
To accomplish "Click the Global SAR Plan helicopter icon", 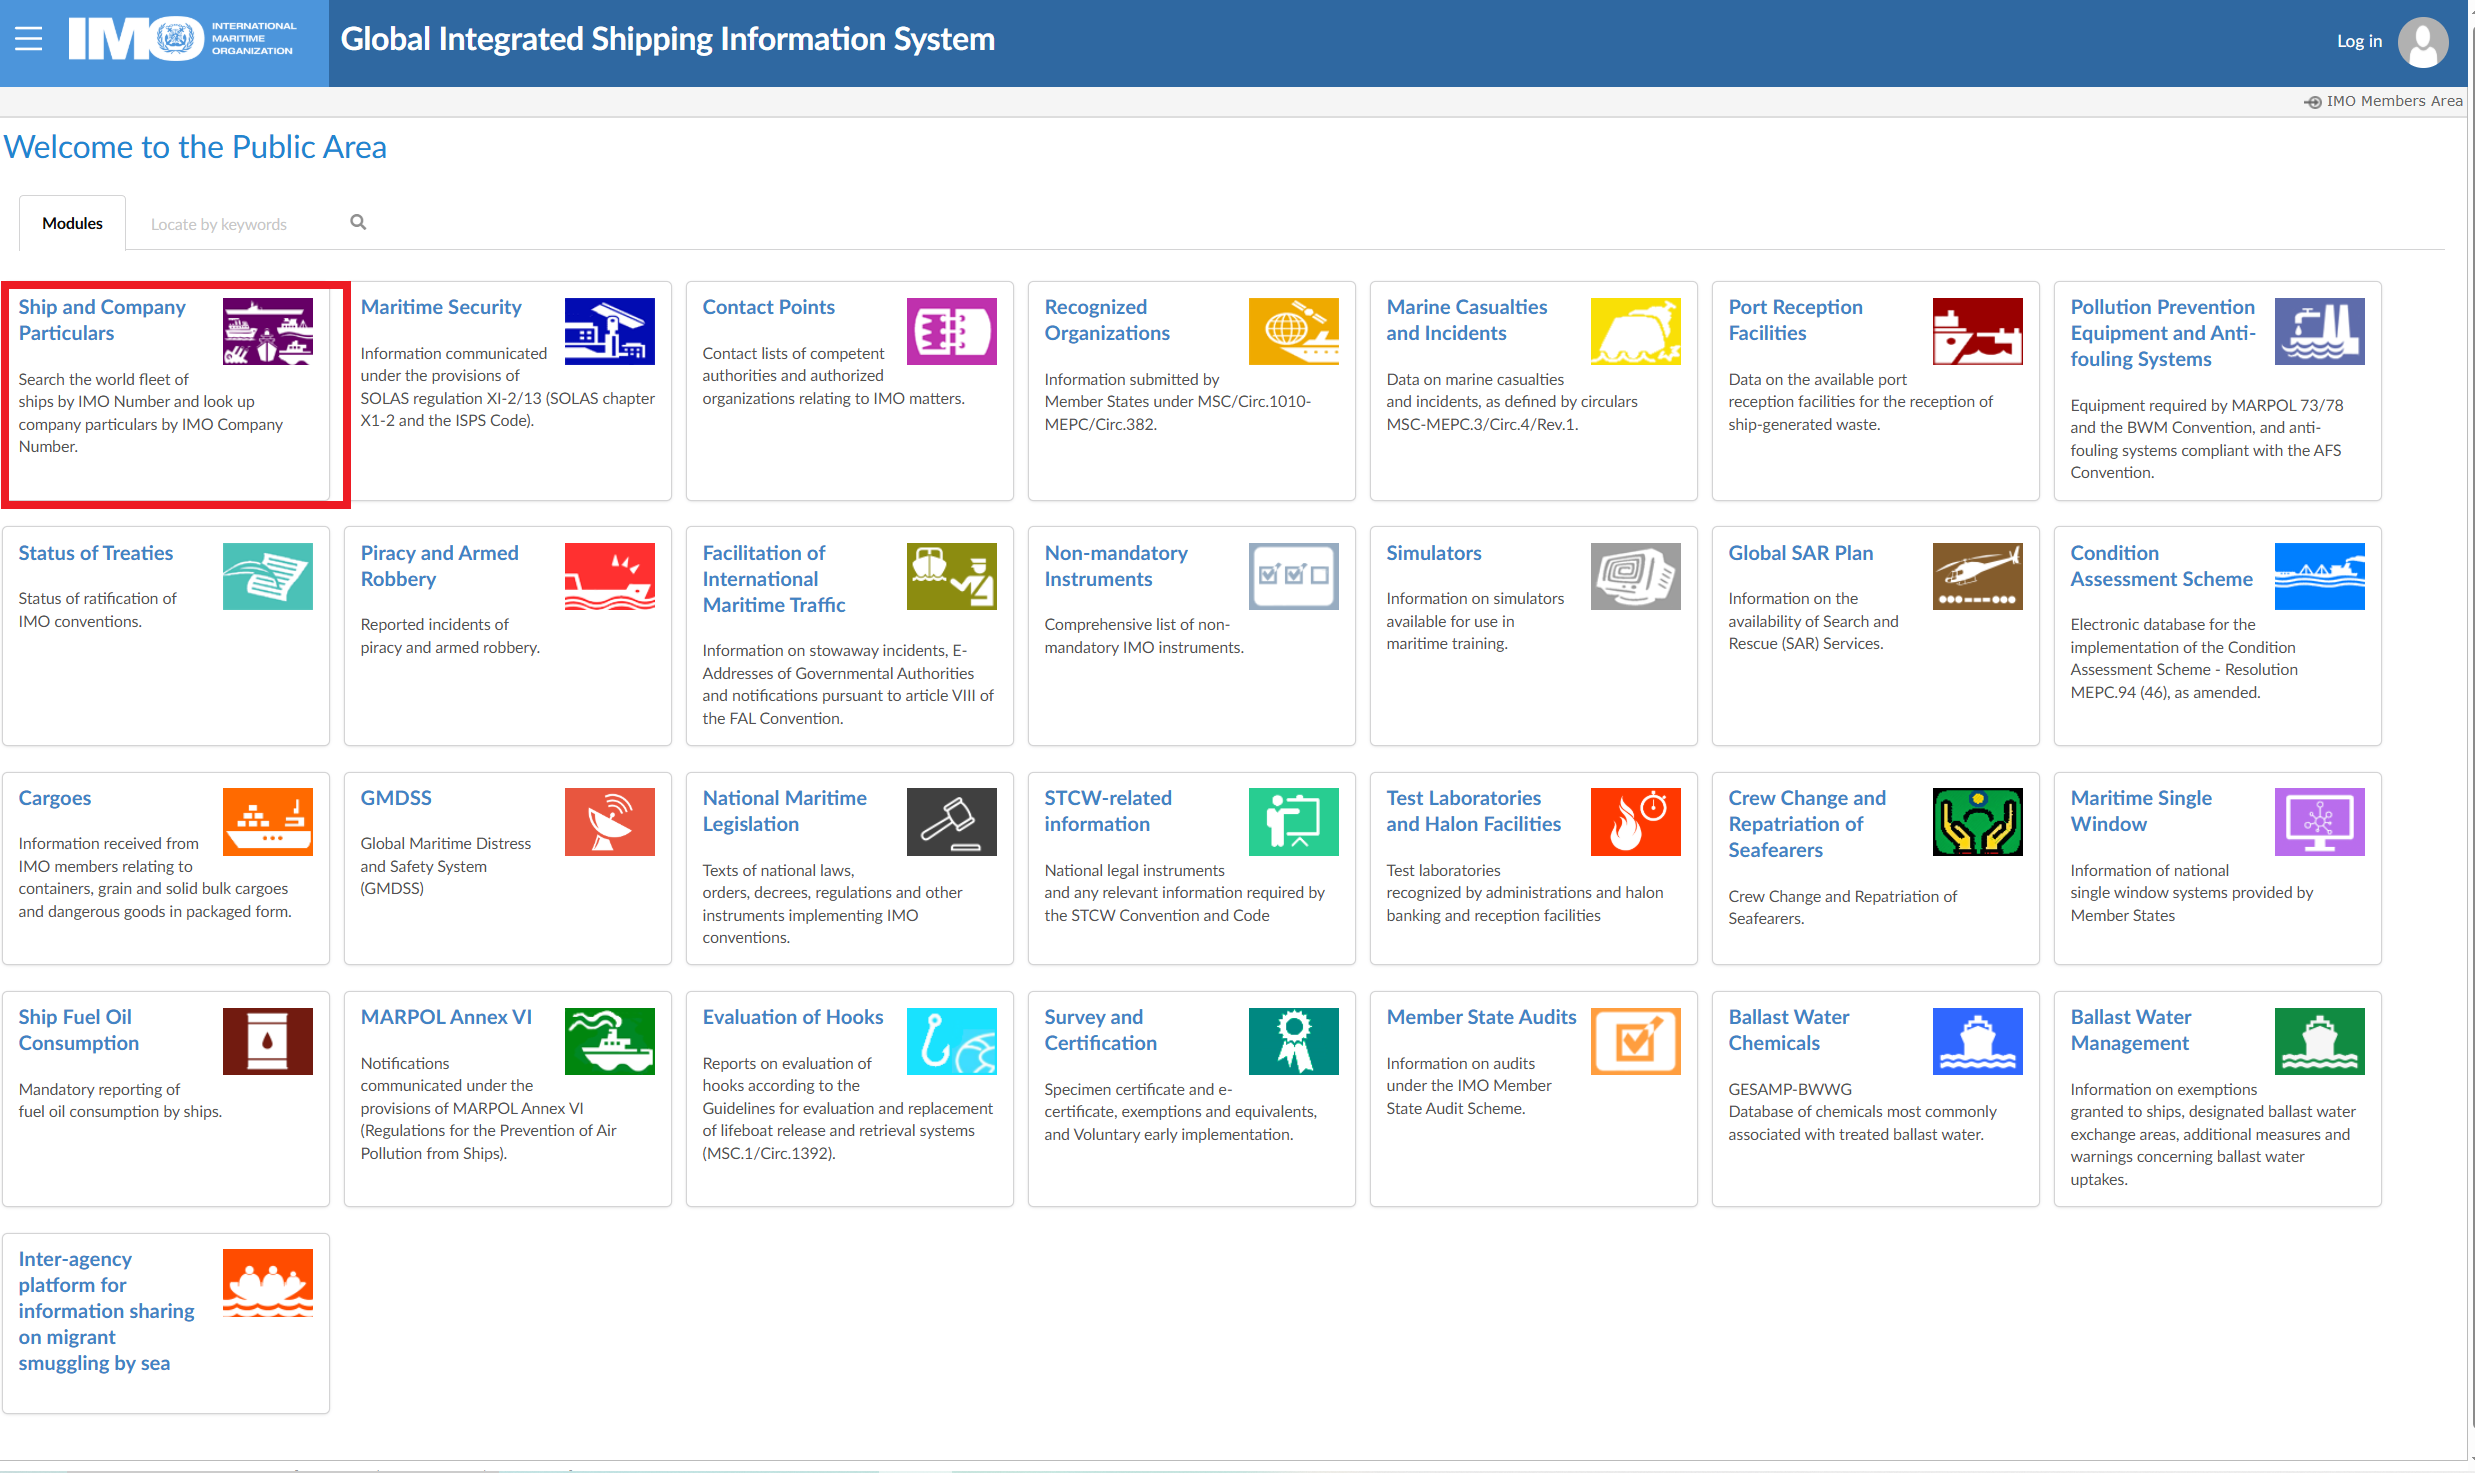I will (1977, 576).
